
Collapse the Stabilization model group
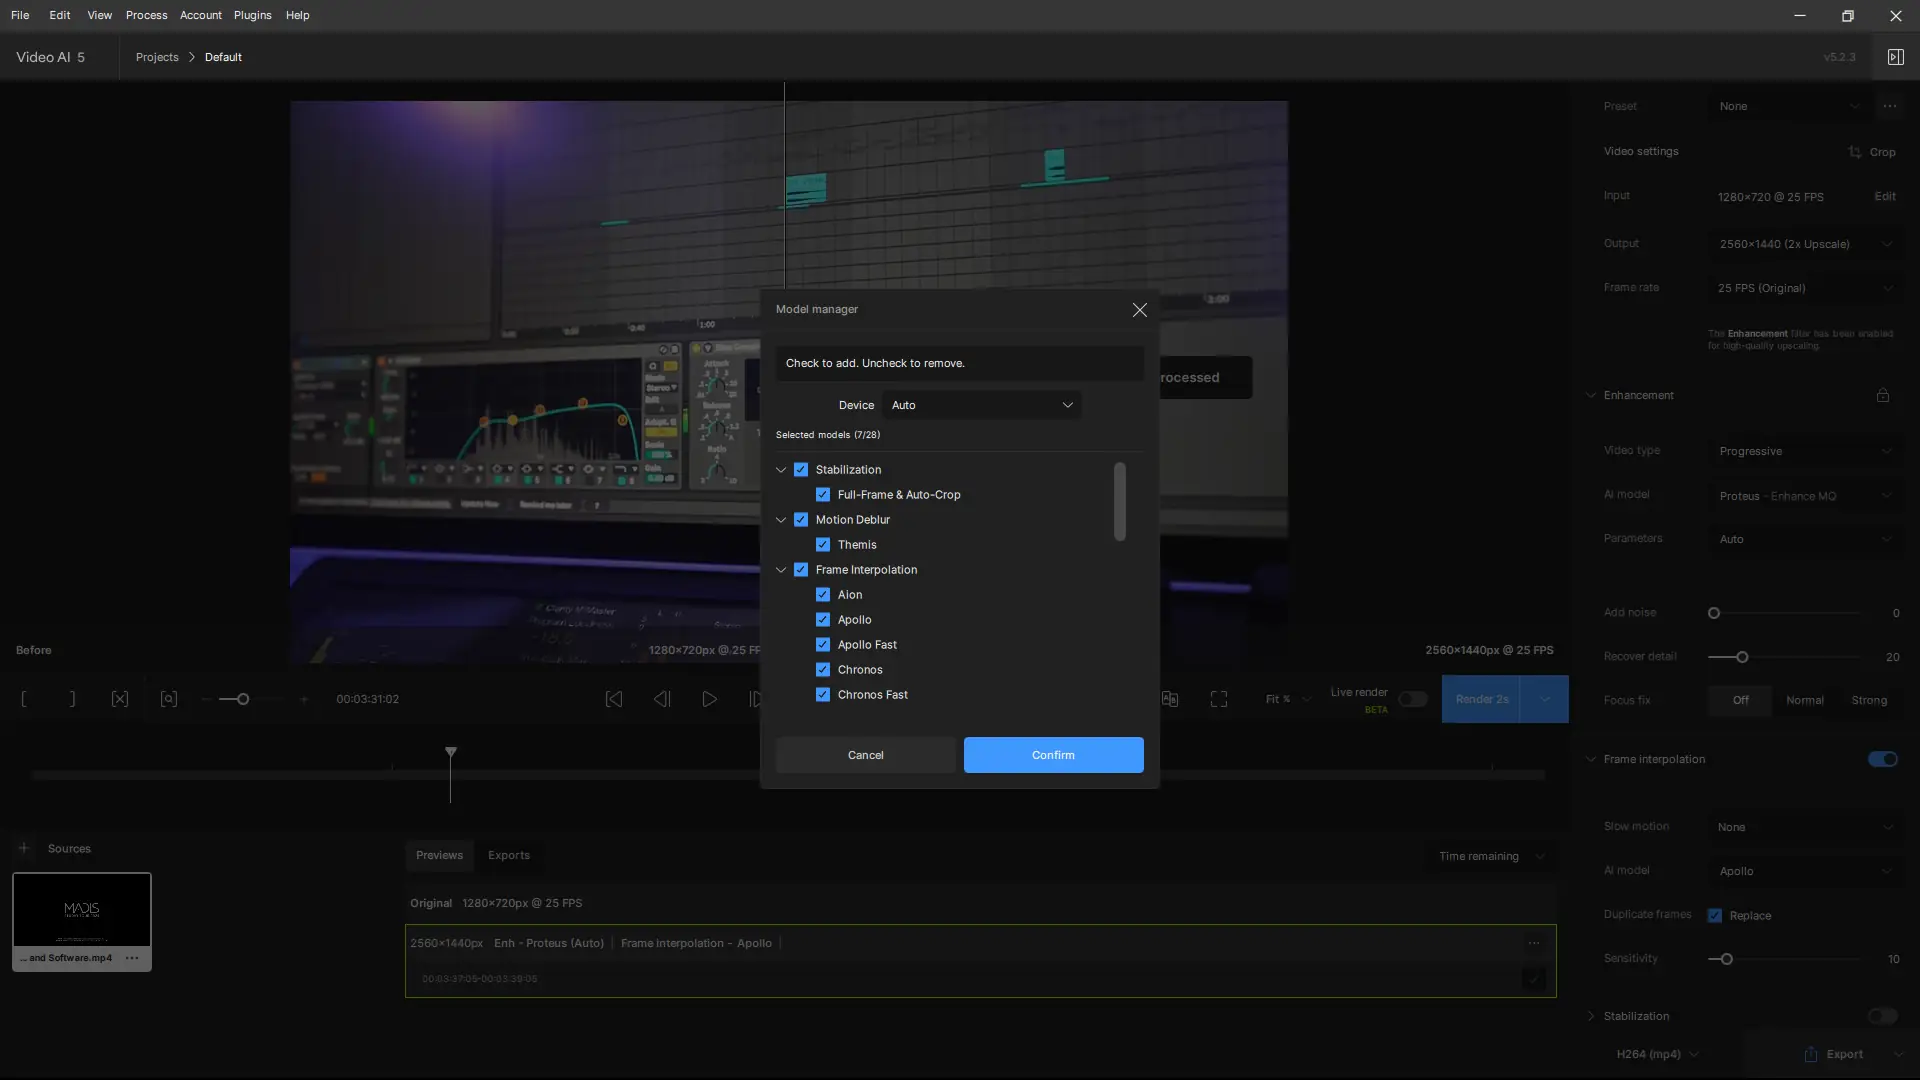click(x=781, y=470)
